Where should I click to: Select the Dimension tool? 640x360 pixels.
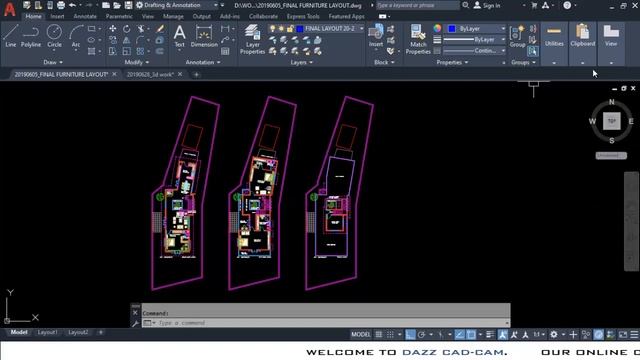coord(204,36)
